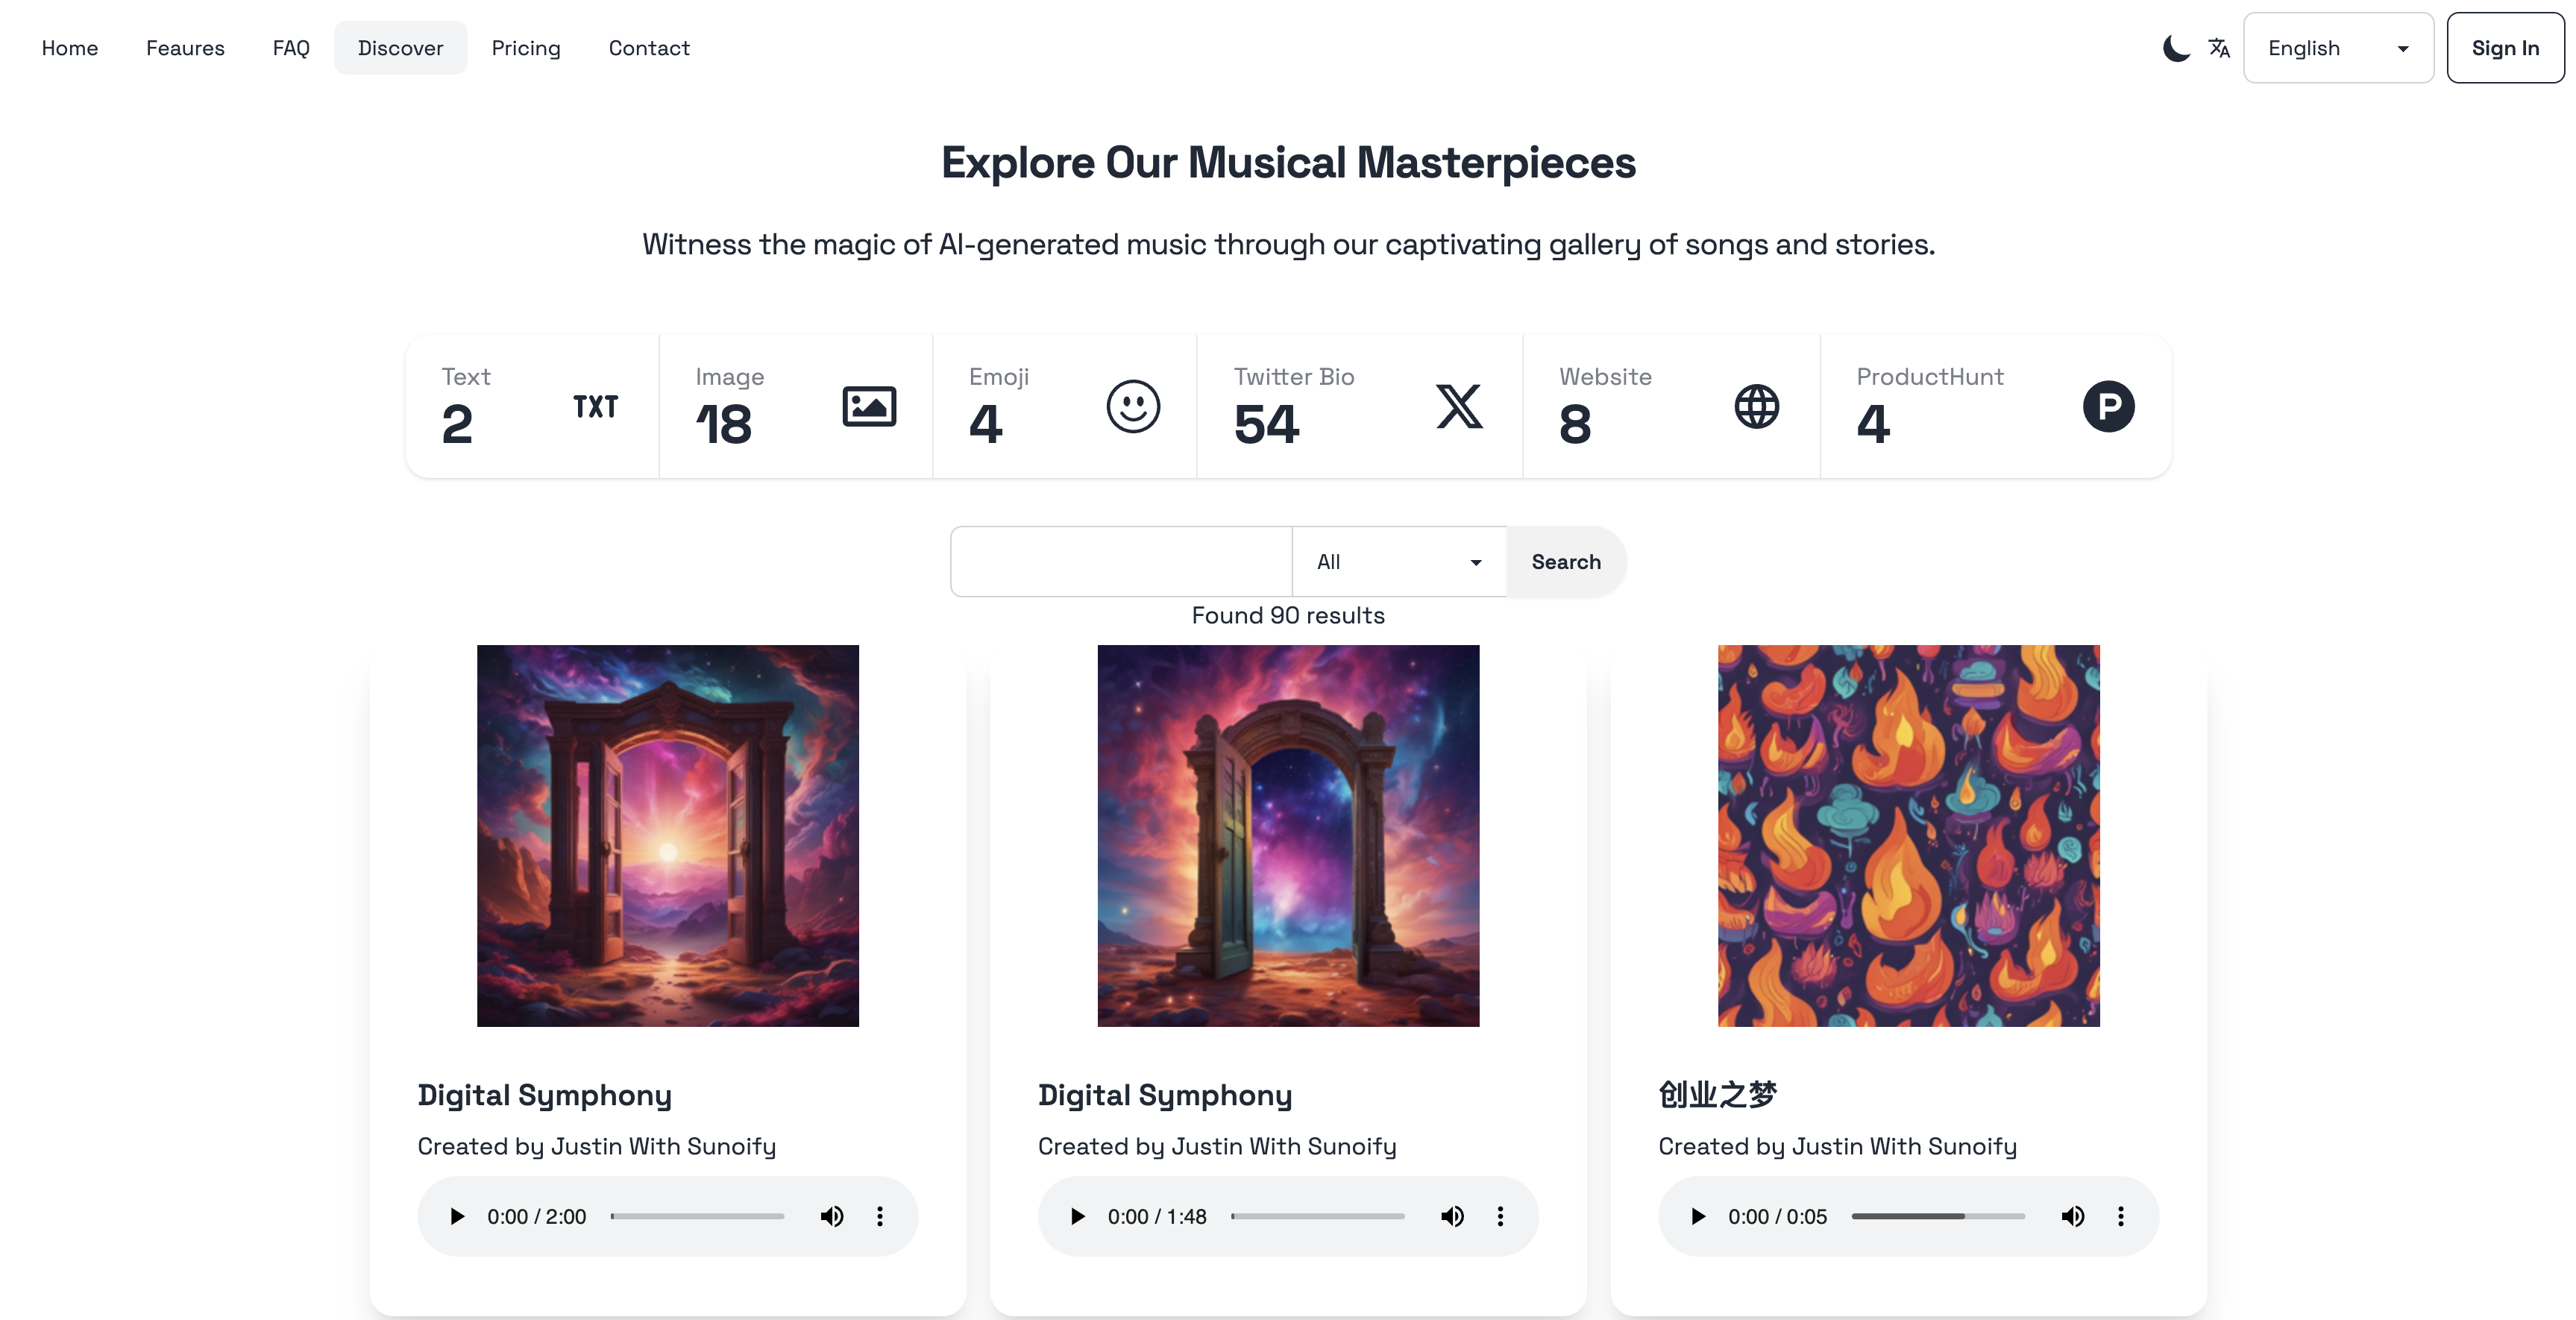Viewport: 2576px width, 1320px height.
Task: Click the translate language icon
Action: [2219, 48]
